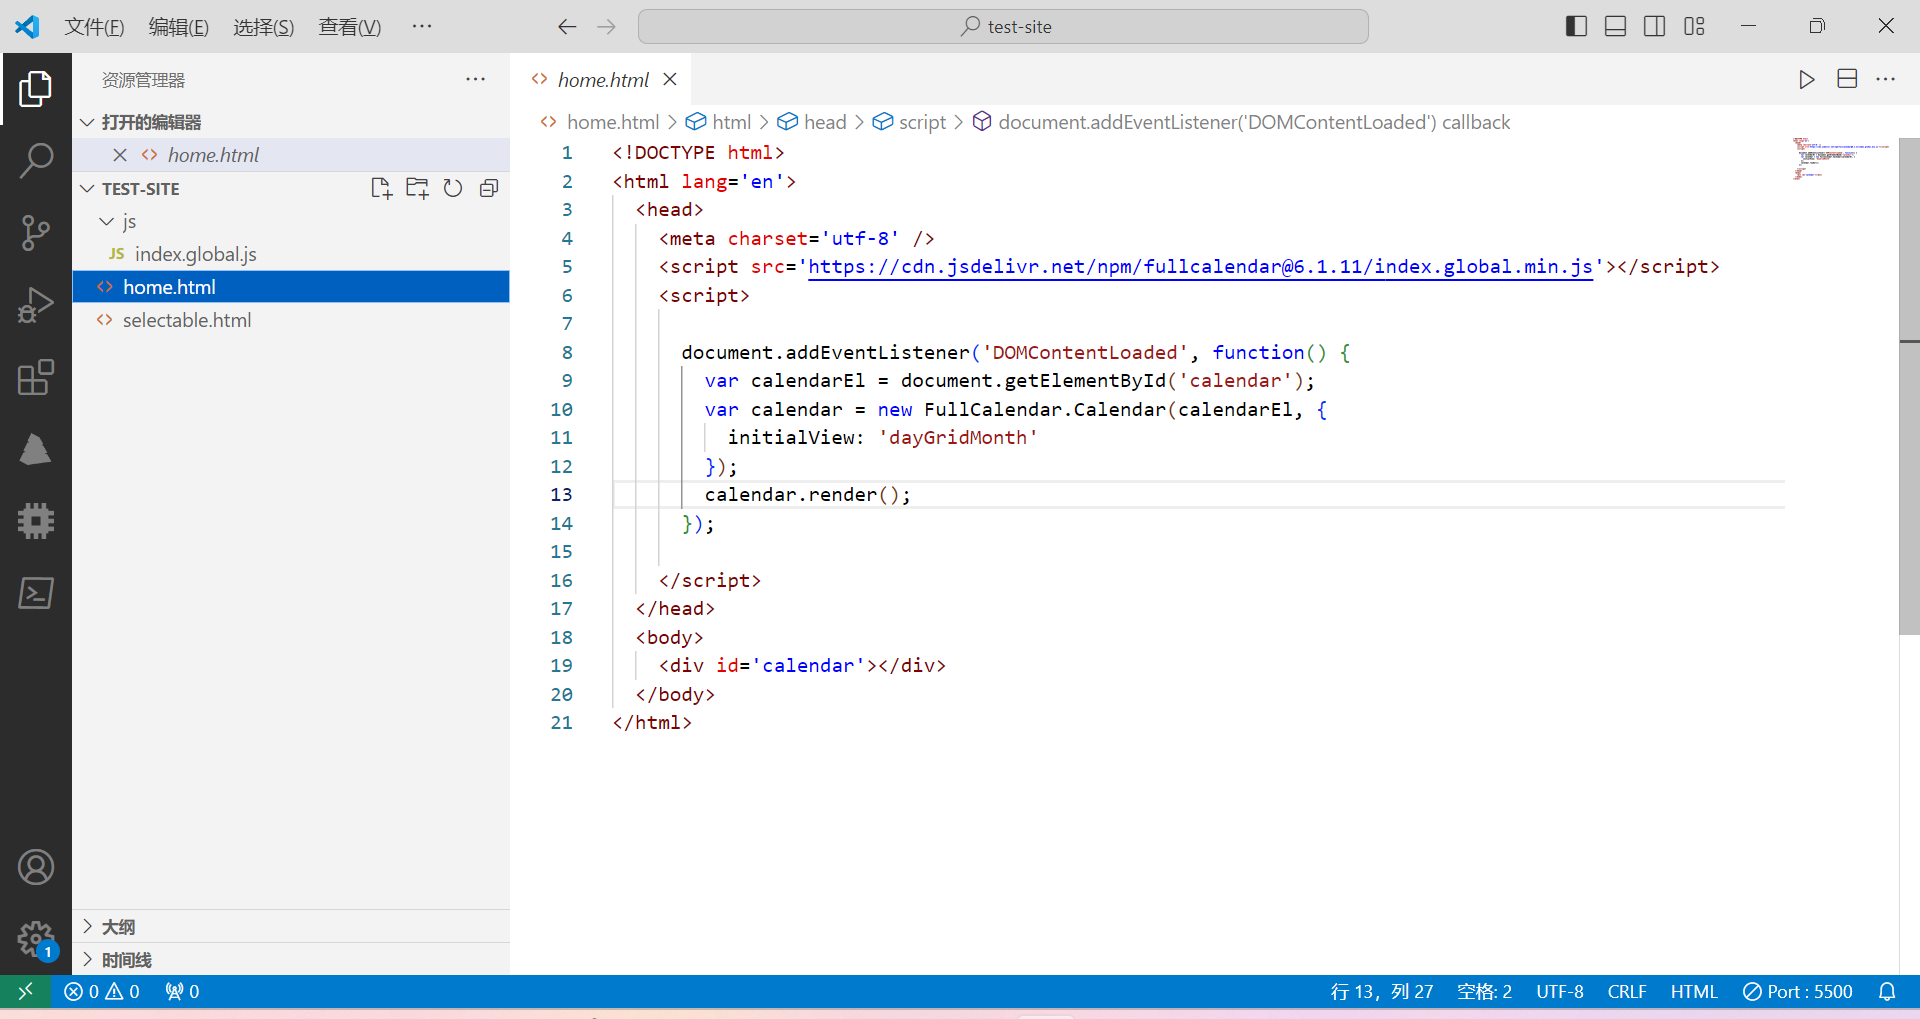The image size is (1920, 1019).
Task: Collapse all folders in Explorer
Action: pyautogui.click(x=489, y=188)
